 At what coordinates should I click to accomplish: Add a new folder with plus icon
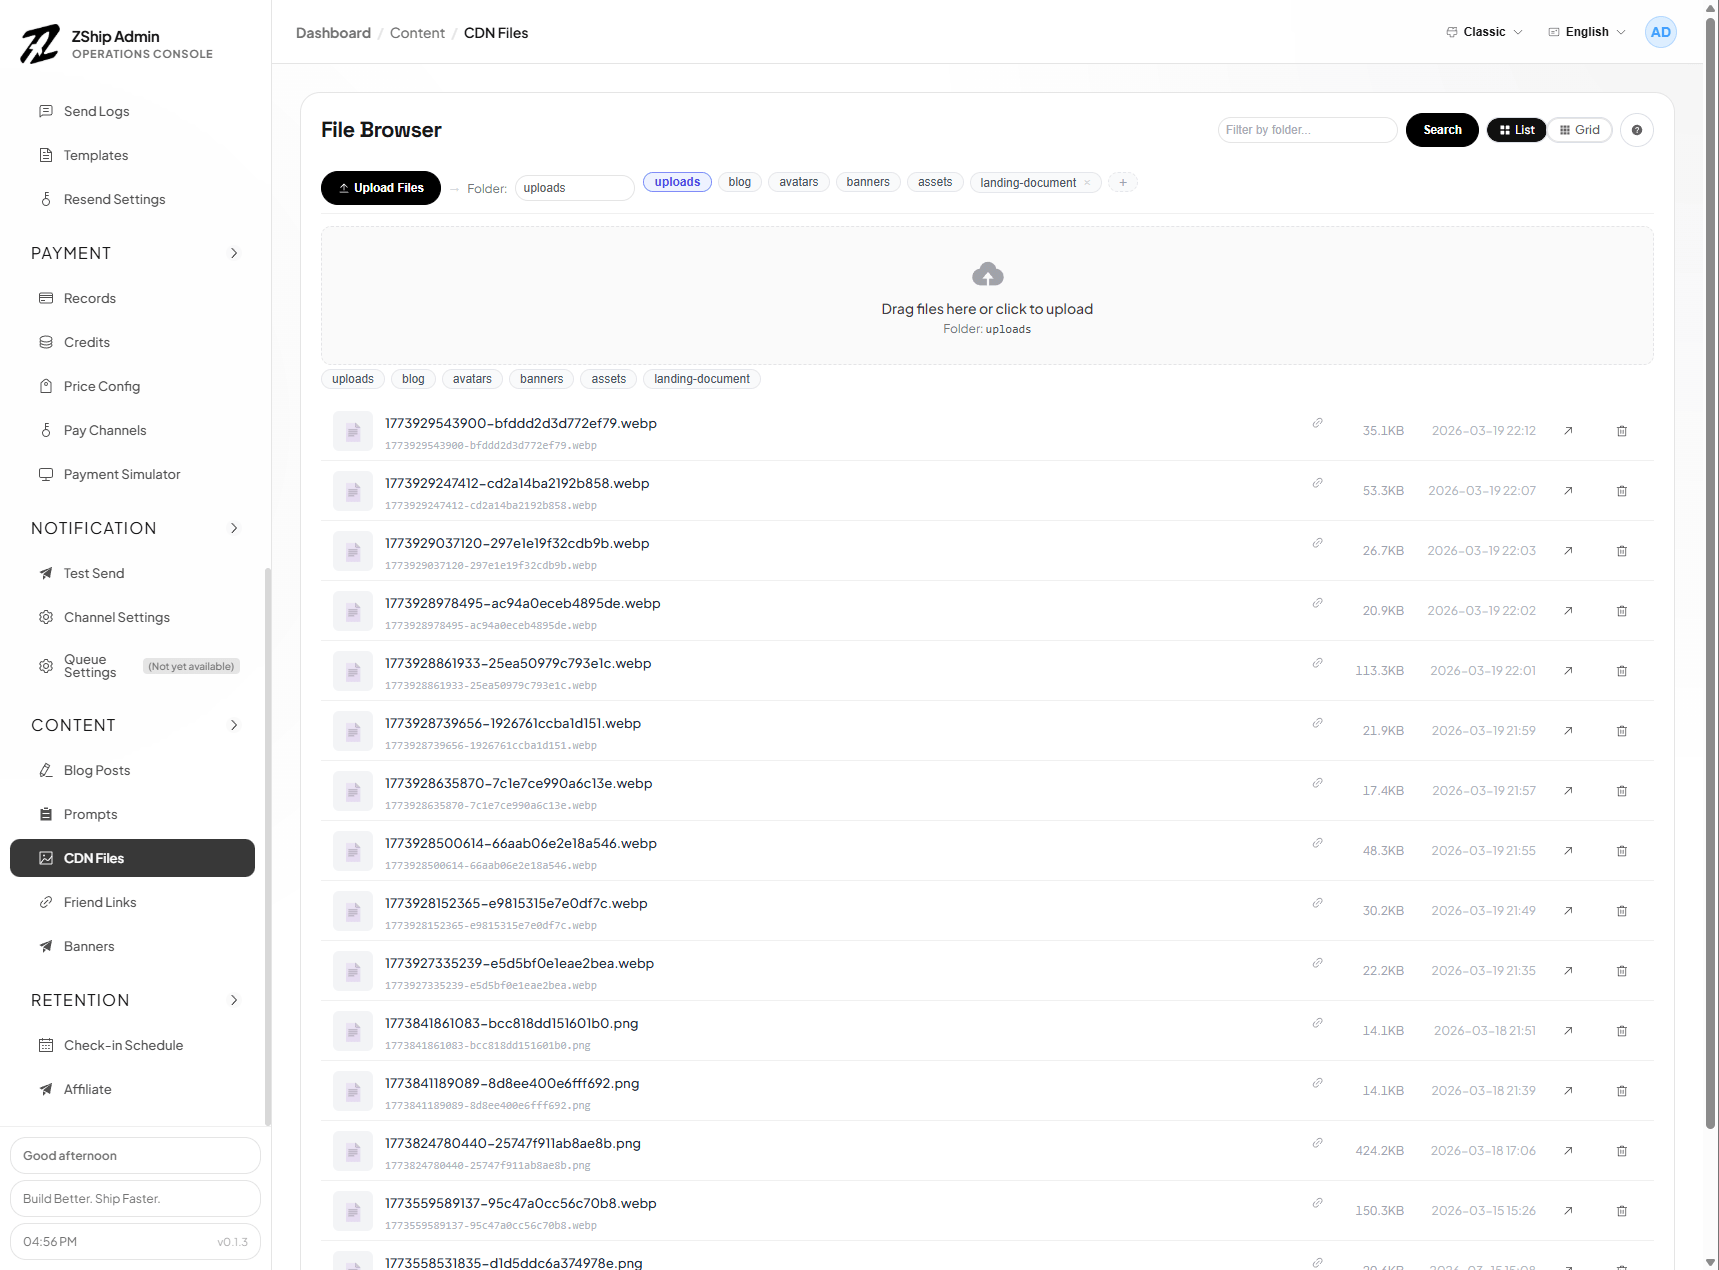1123,183
